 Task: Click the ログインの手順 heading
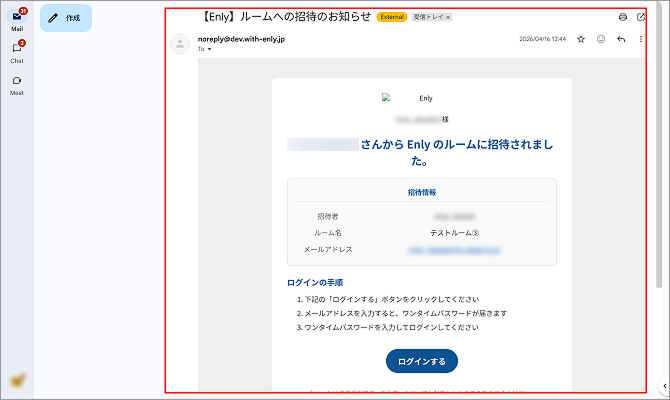pyautogui.click(x=315, y=282)
